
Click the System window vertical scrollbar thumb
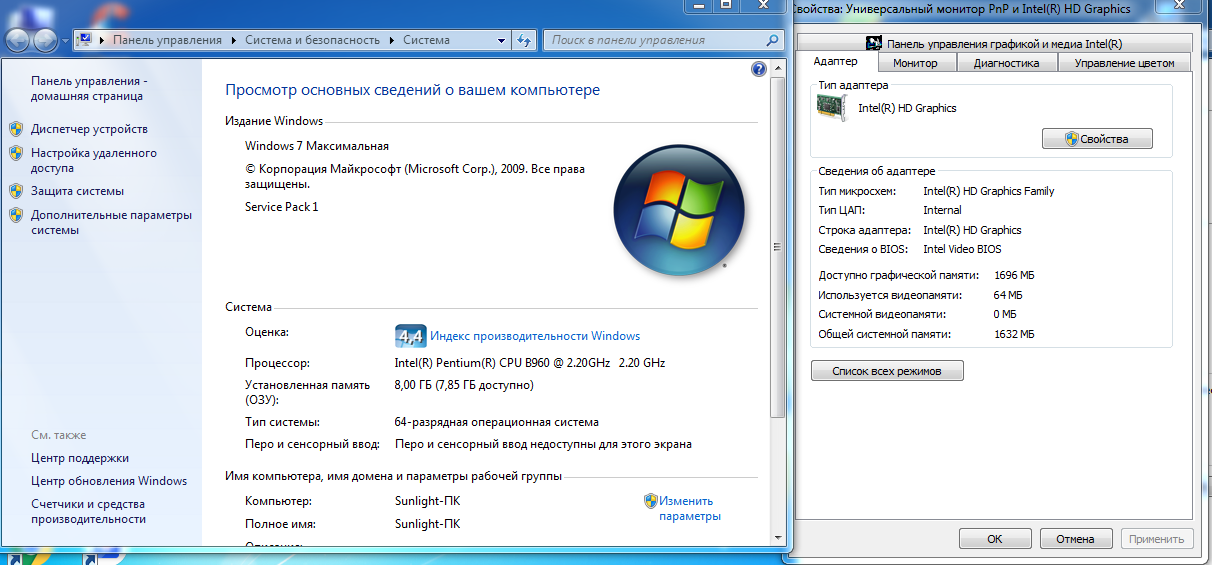pyautogui.click(x=777, y=247)
